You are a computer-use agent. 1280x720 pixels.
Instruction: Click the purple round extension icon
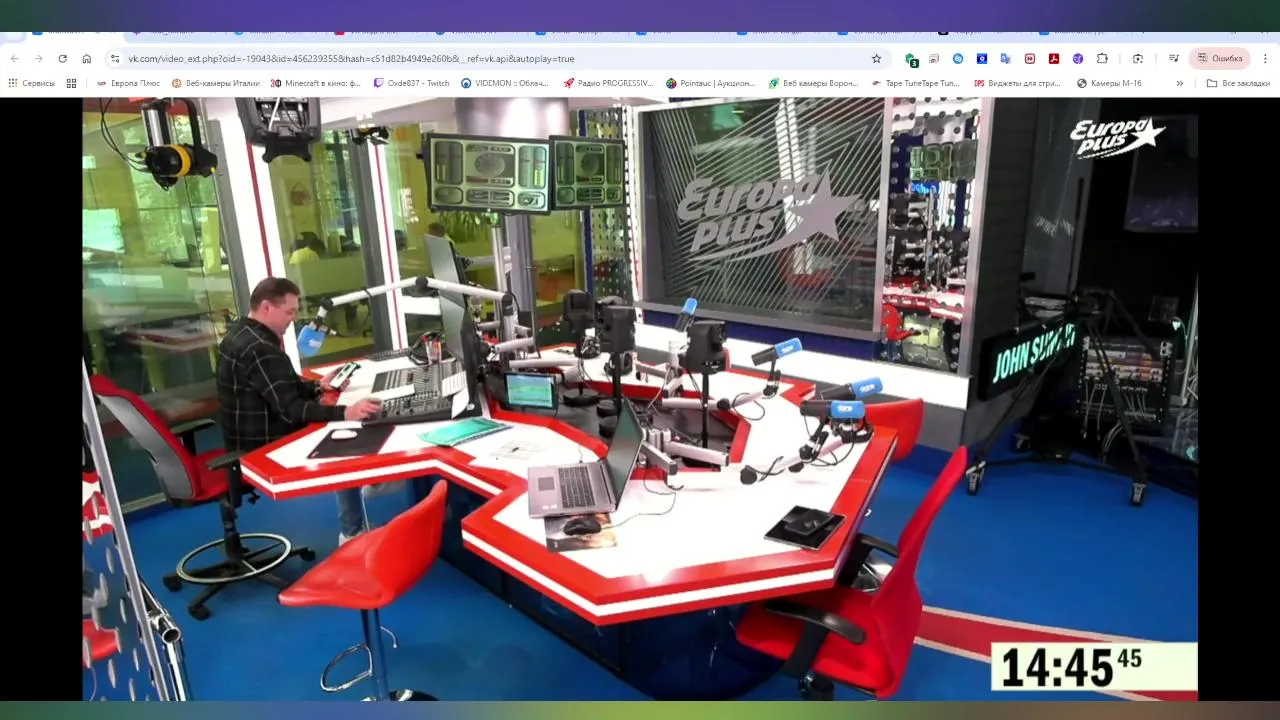pos(1078,59)
